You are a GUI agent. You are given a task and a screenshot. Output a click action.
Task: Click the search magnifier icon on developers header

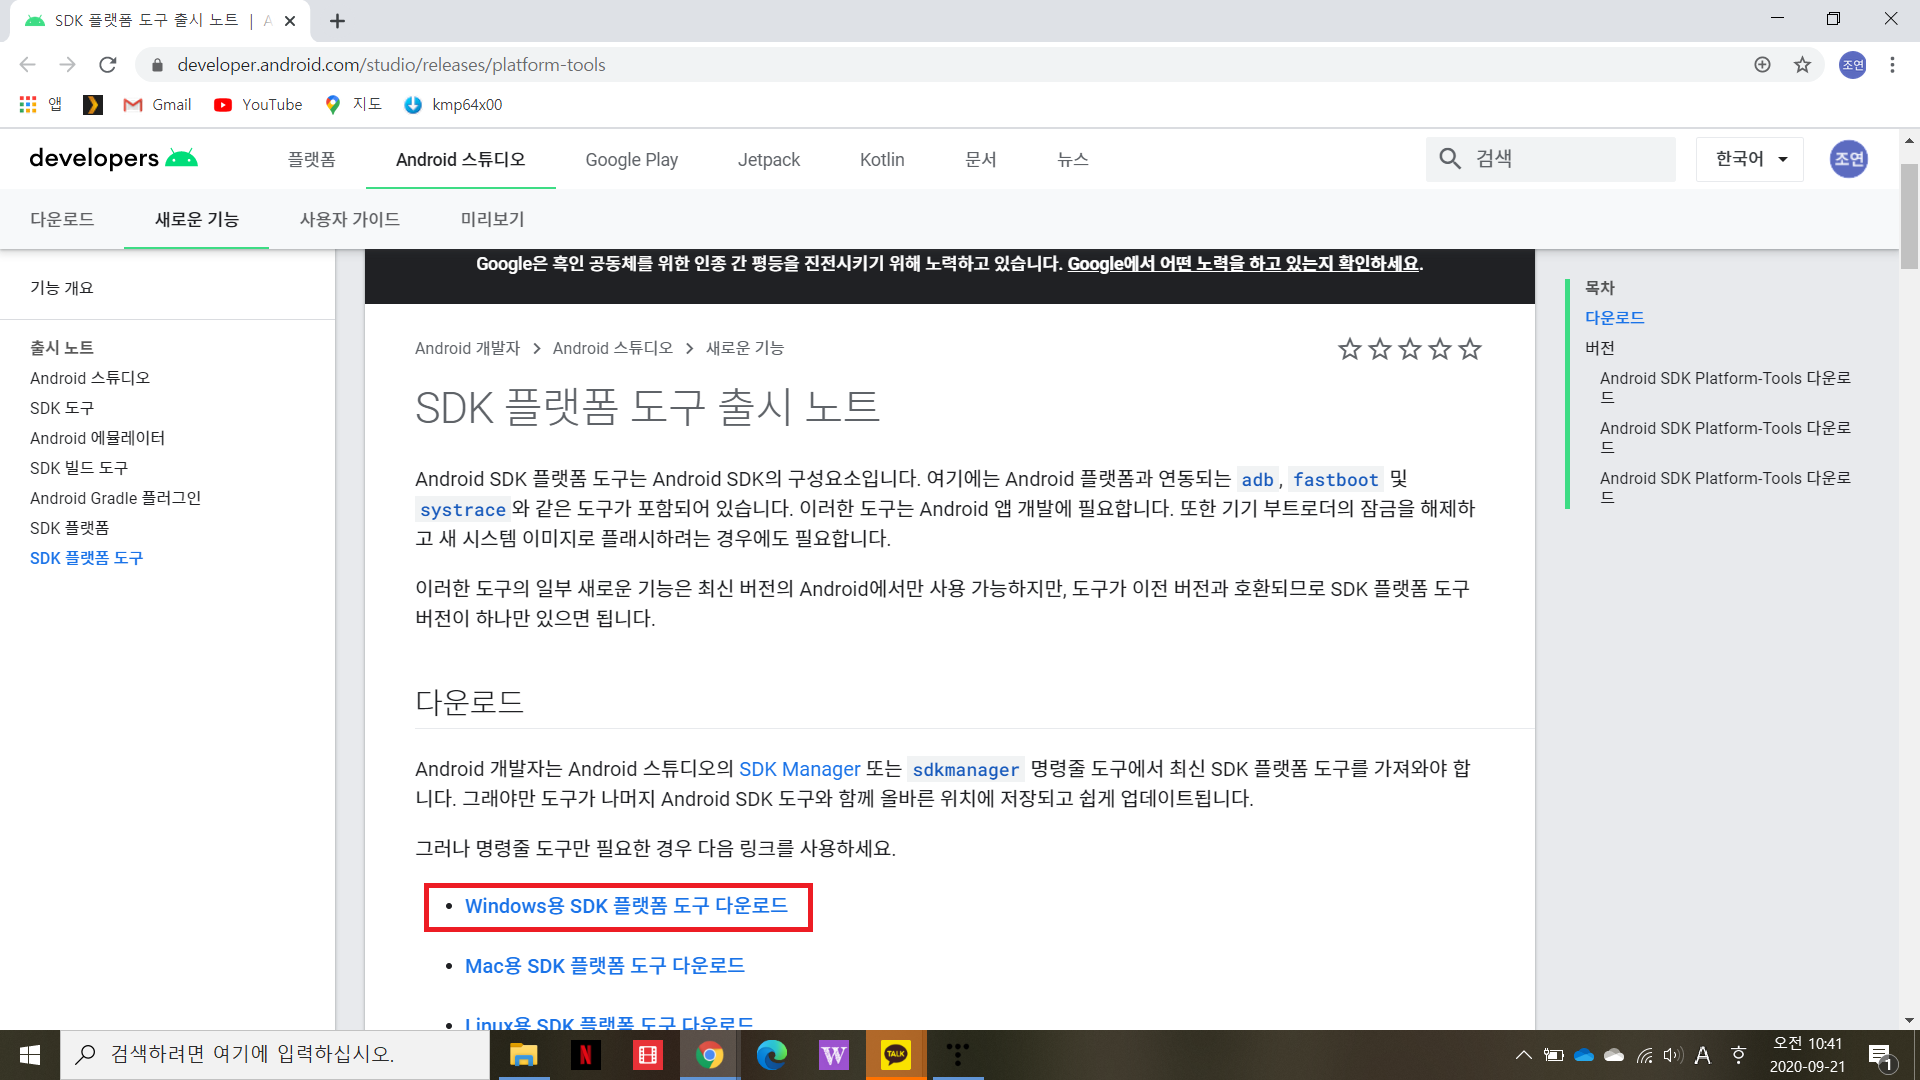click(1450, 159)
